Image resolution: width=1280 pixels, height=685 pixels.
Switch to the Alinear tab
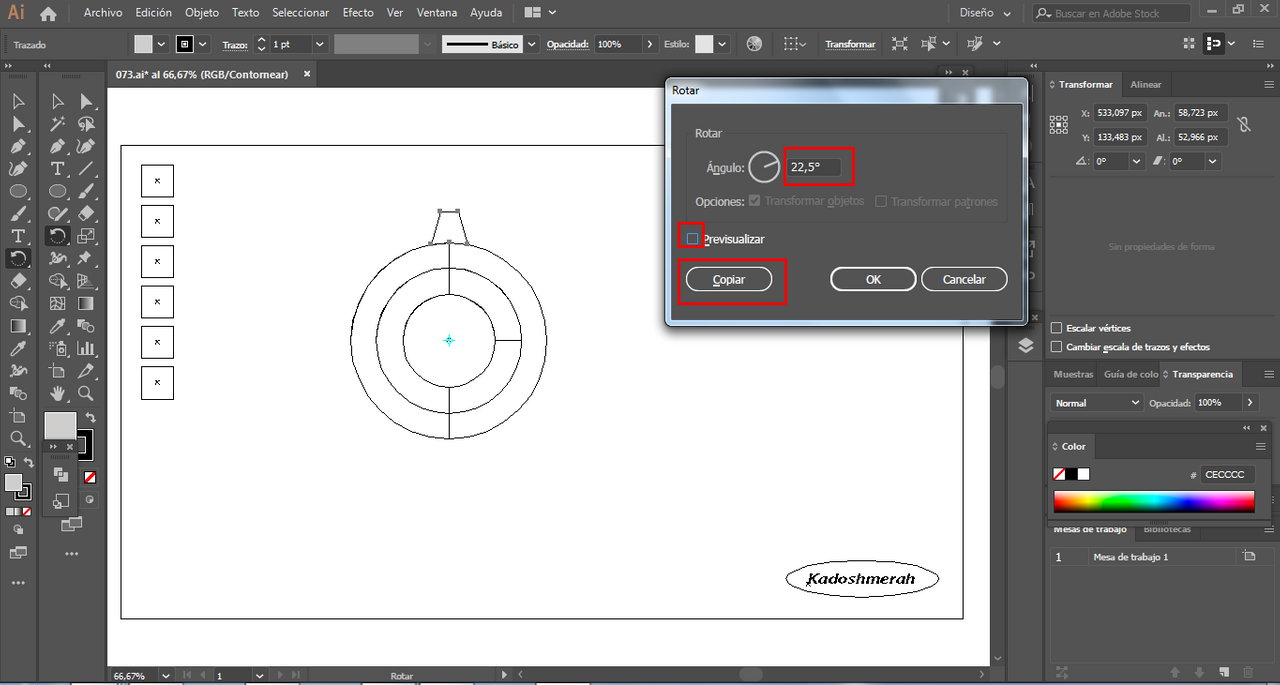point(1146,85)
